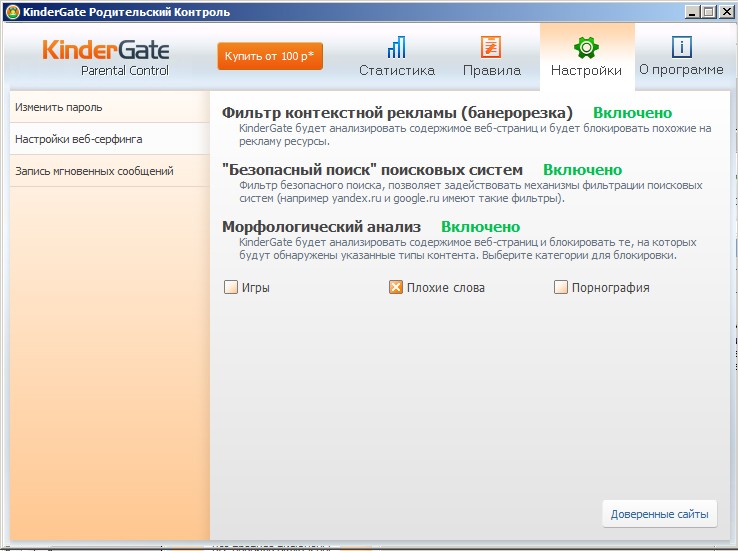
Task: Switch to the Правила tab label
Action: 492,71
